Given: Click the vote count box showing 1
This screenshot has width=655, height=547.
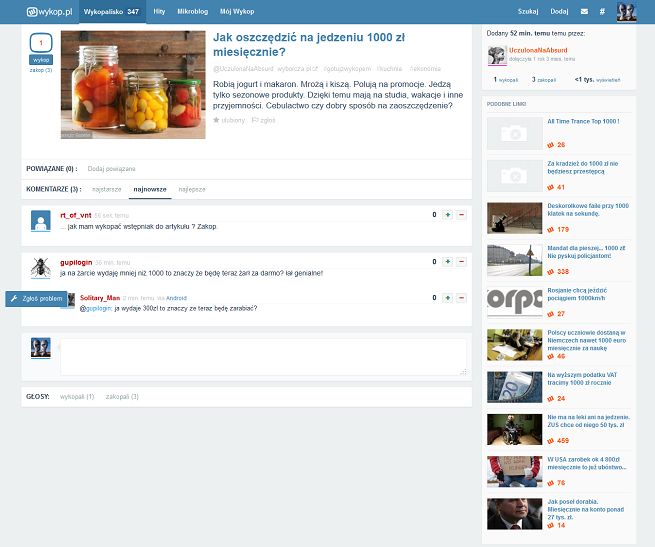Looking at the screenshot, I should pos(41,43).
